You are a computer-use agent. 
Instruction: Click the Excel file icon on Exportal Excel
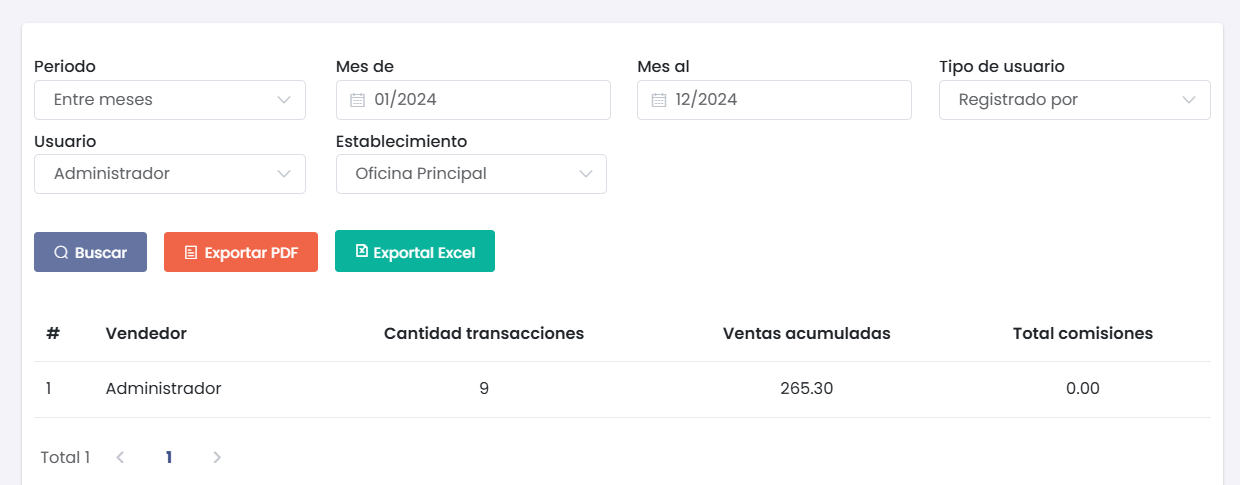(x=362, y=251)
